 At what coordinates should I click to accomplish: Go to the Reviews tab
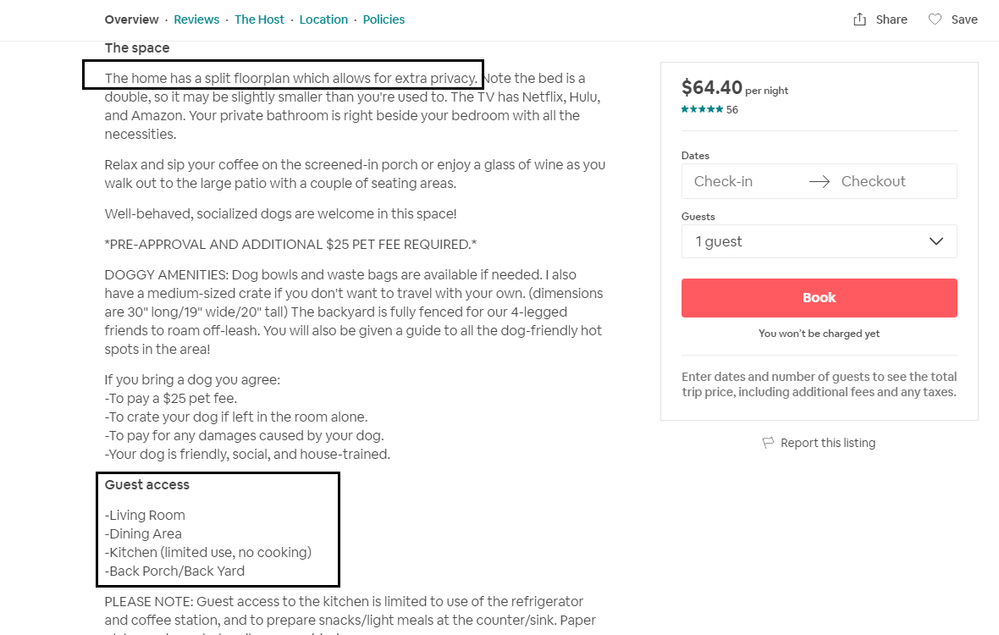(196, 19)
